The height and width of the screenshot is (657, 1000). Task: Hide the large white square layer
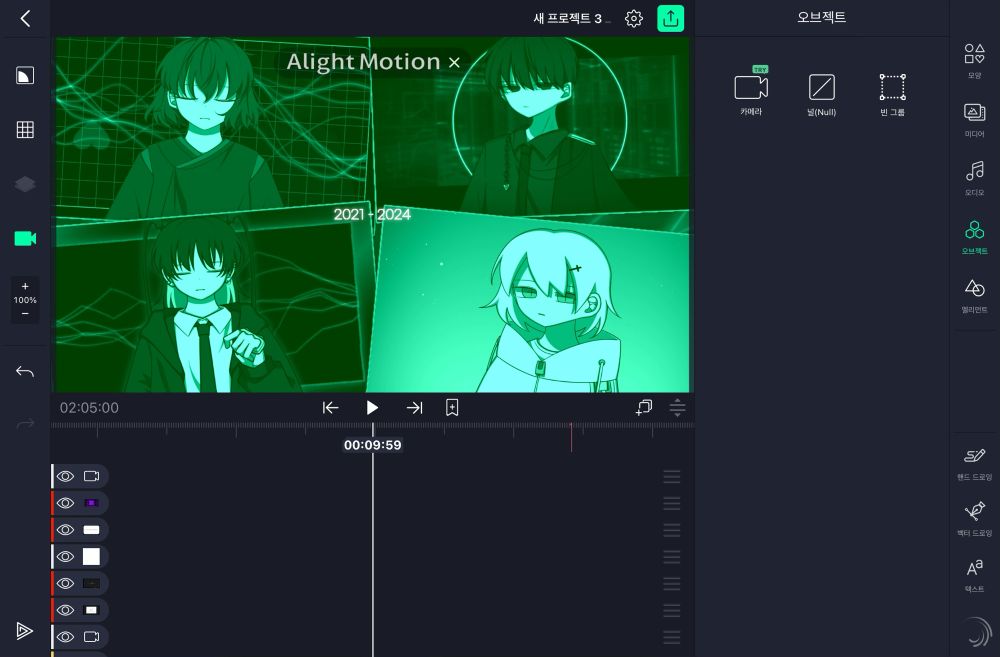tap(65, 557)
